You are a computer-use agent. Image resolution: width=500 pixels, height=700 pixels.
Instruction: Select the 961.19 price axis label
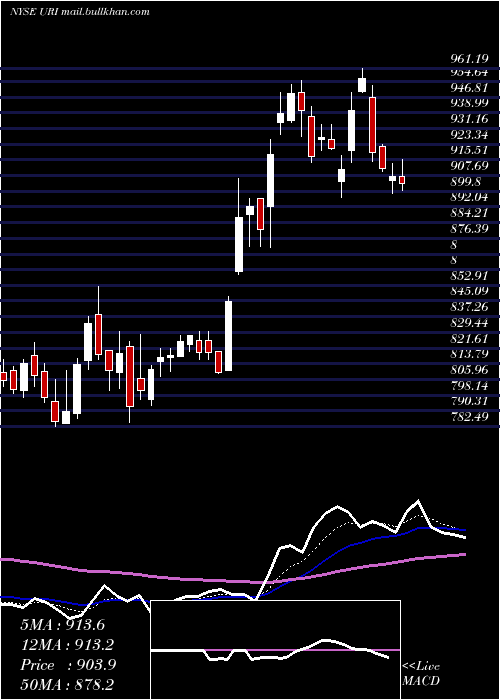(469, 59)
